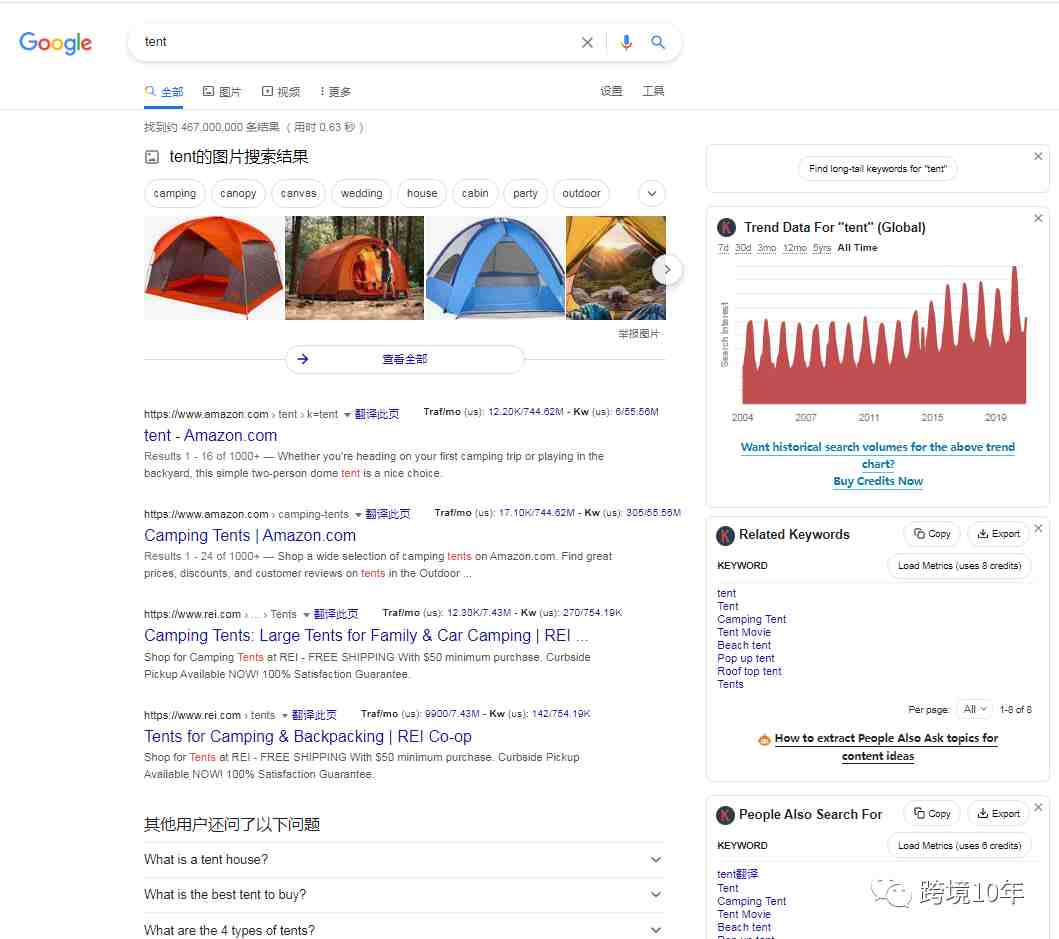
Task: Open 'Camping Tents: Large Tents for Family' REI result
Action: pyautogui.click(x=366, y=636)
